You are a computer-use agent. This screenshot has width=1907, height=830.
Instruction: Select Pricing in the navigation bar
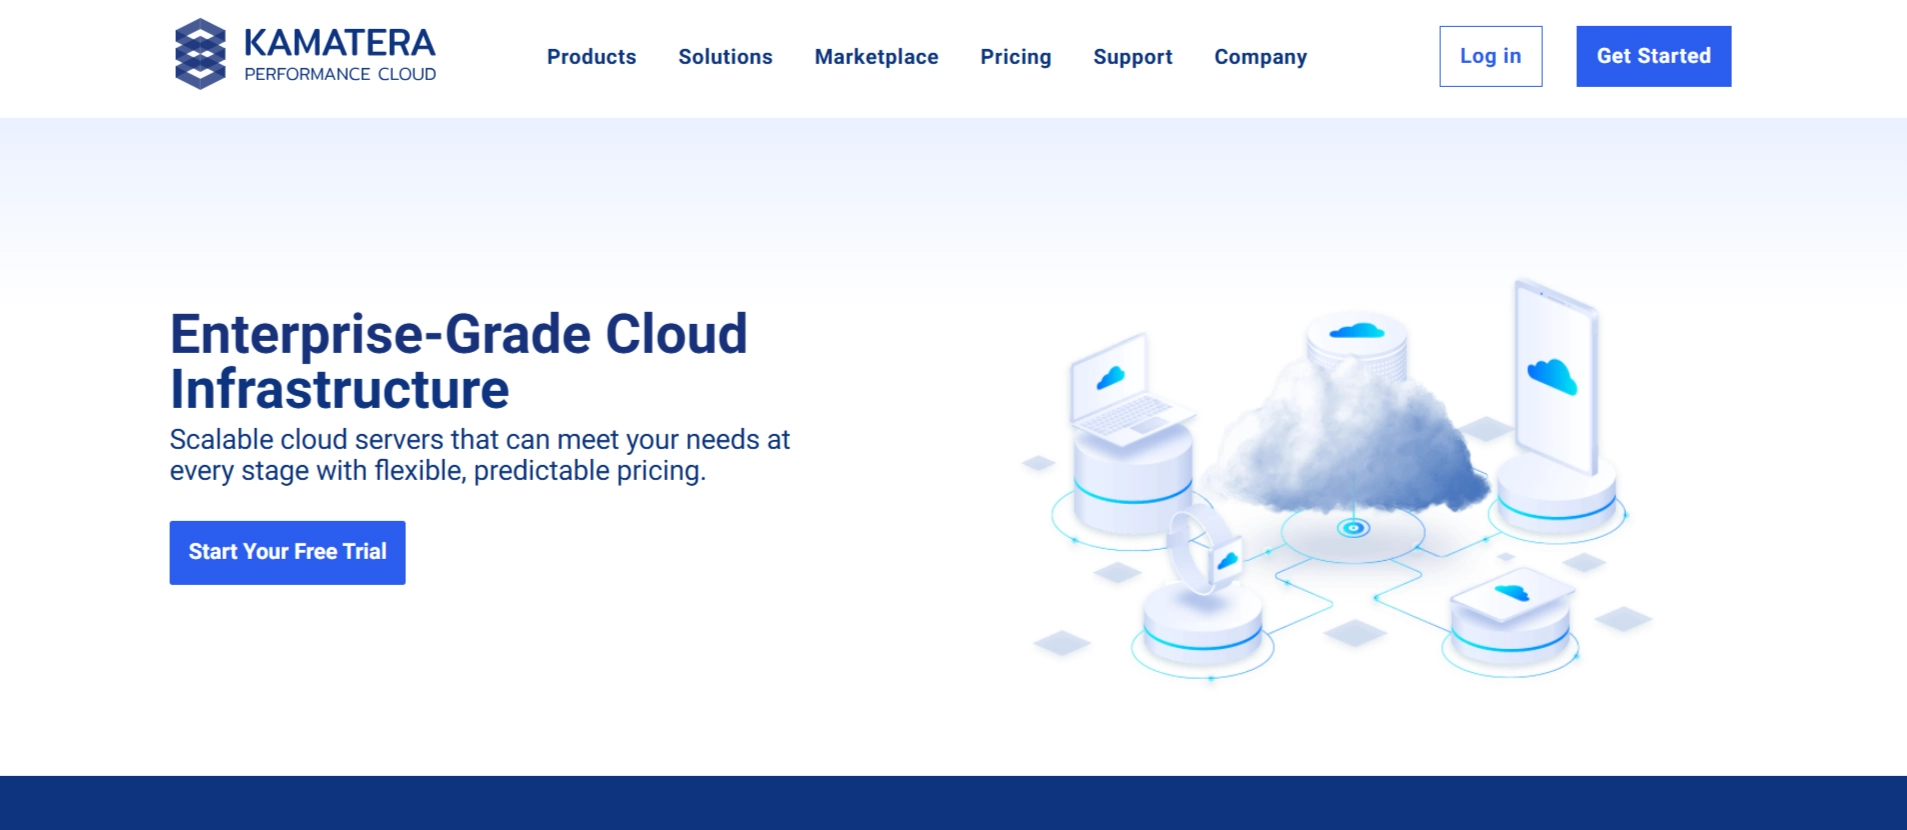(1015, 57)
